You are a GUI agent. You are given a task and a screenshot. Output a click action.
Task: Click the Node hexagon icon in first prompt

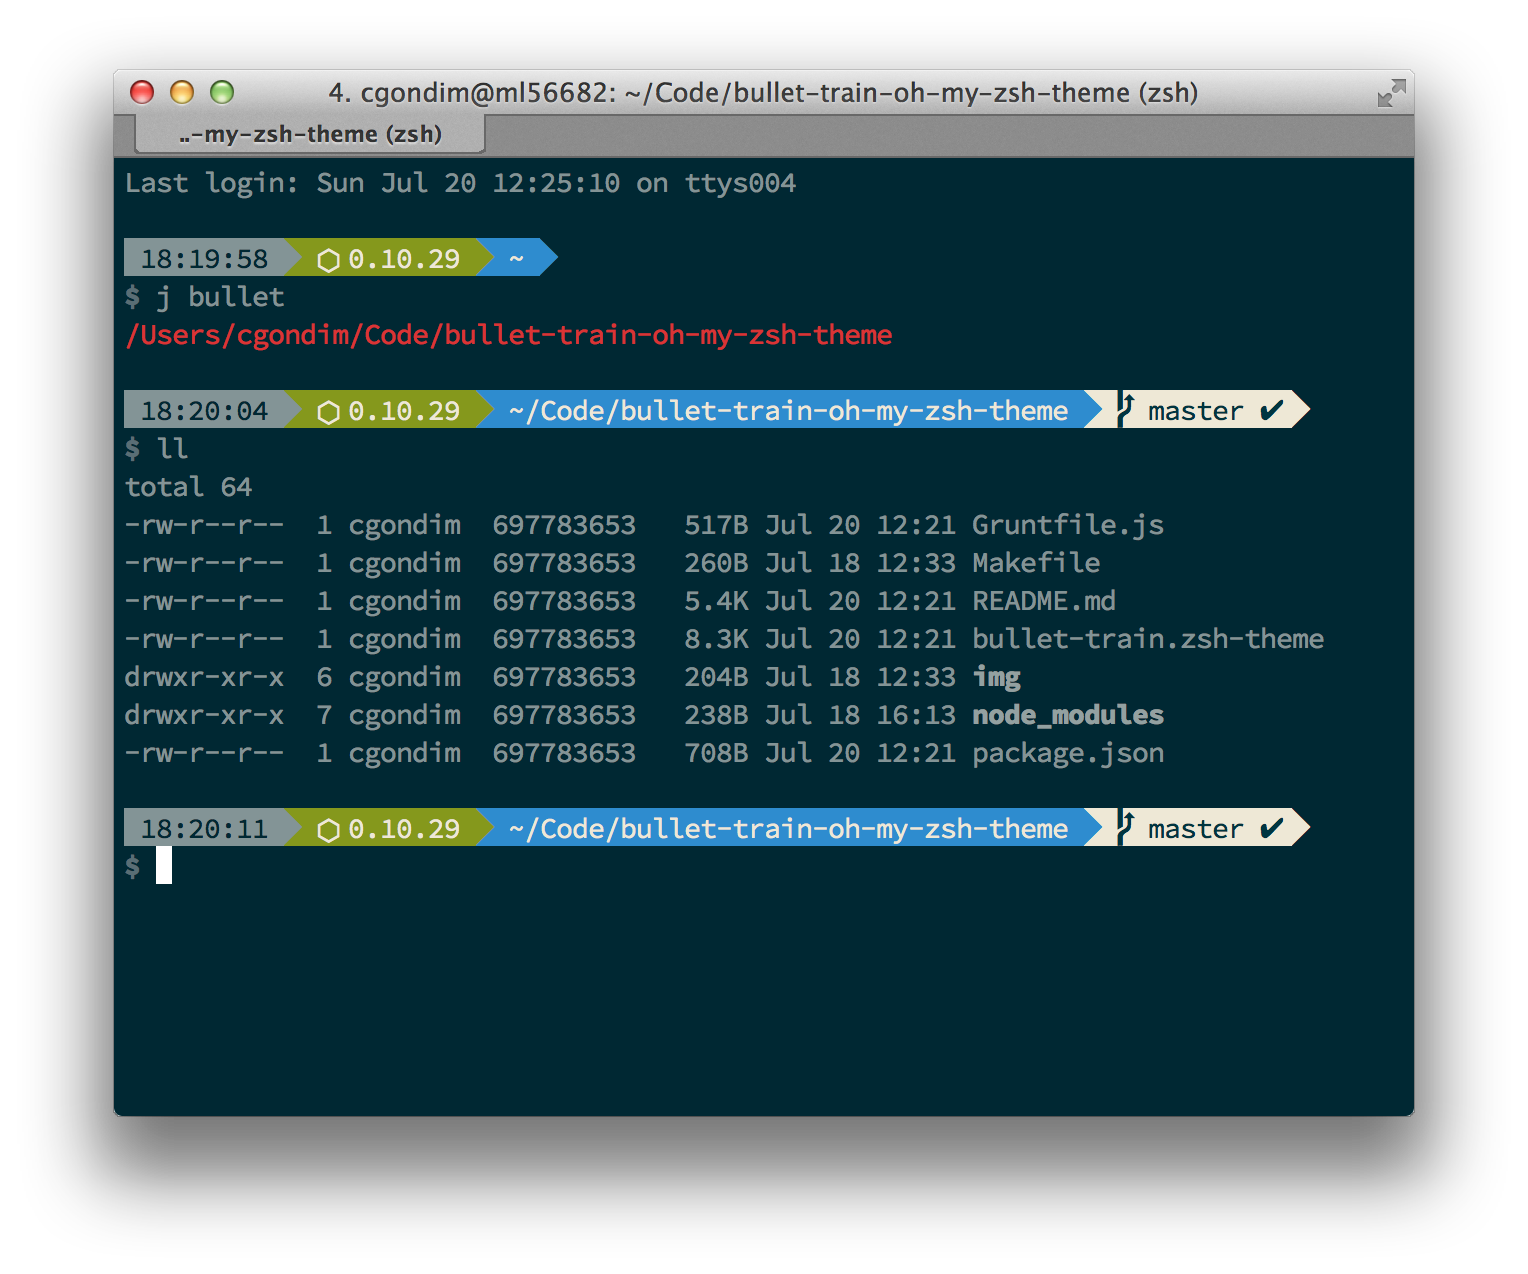tap(329, 261)
